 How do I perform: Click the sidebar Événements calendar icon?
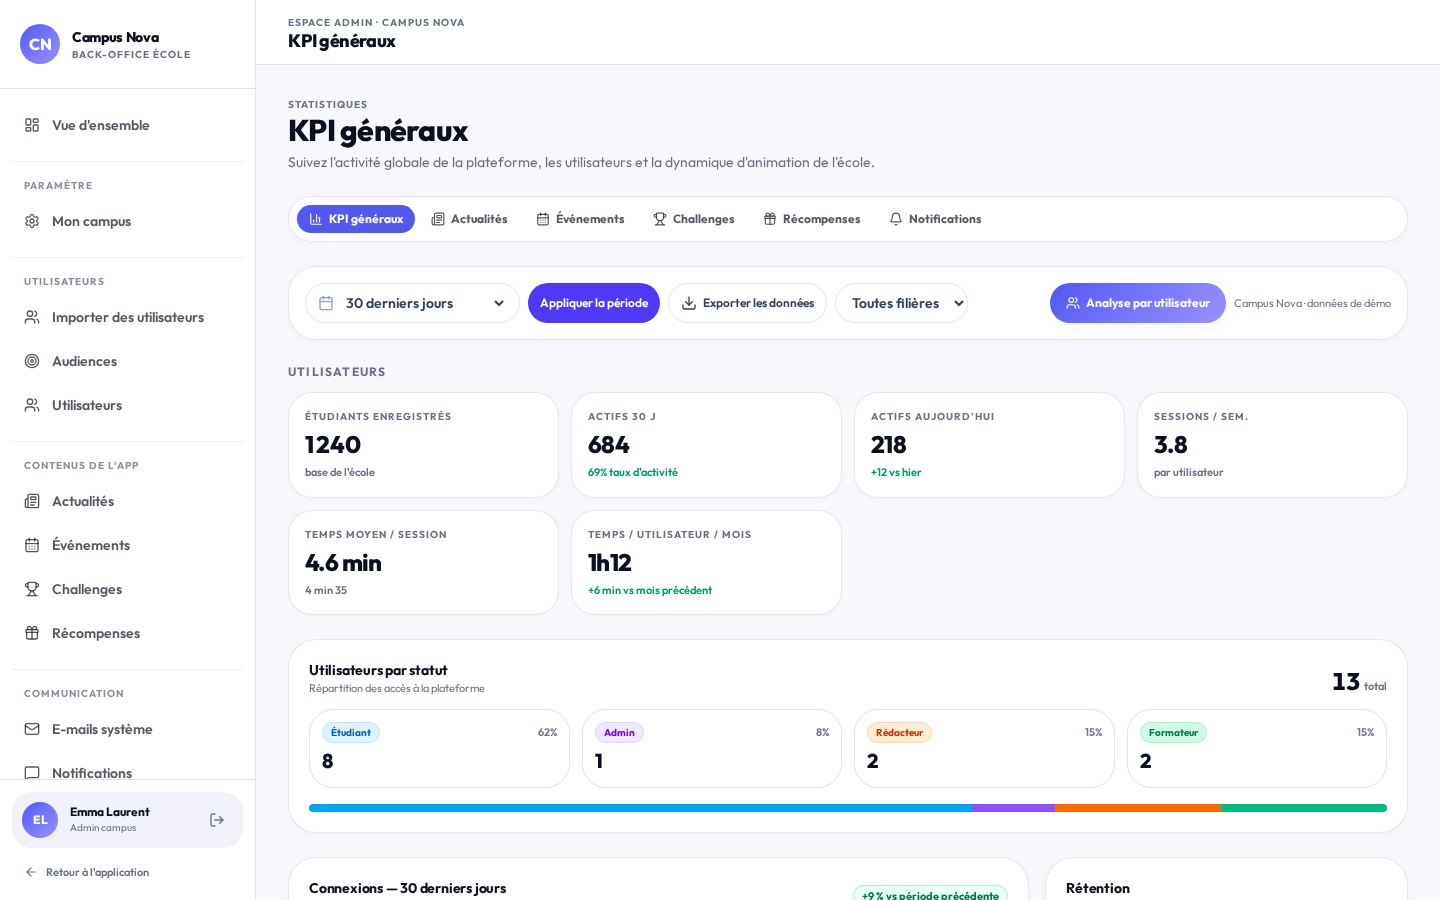click(x=32, y=545)
